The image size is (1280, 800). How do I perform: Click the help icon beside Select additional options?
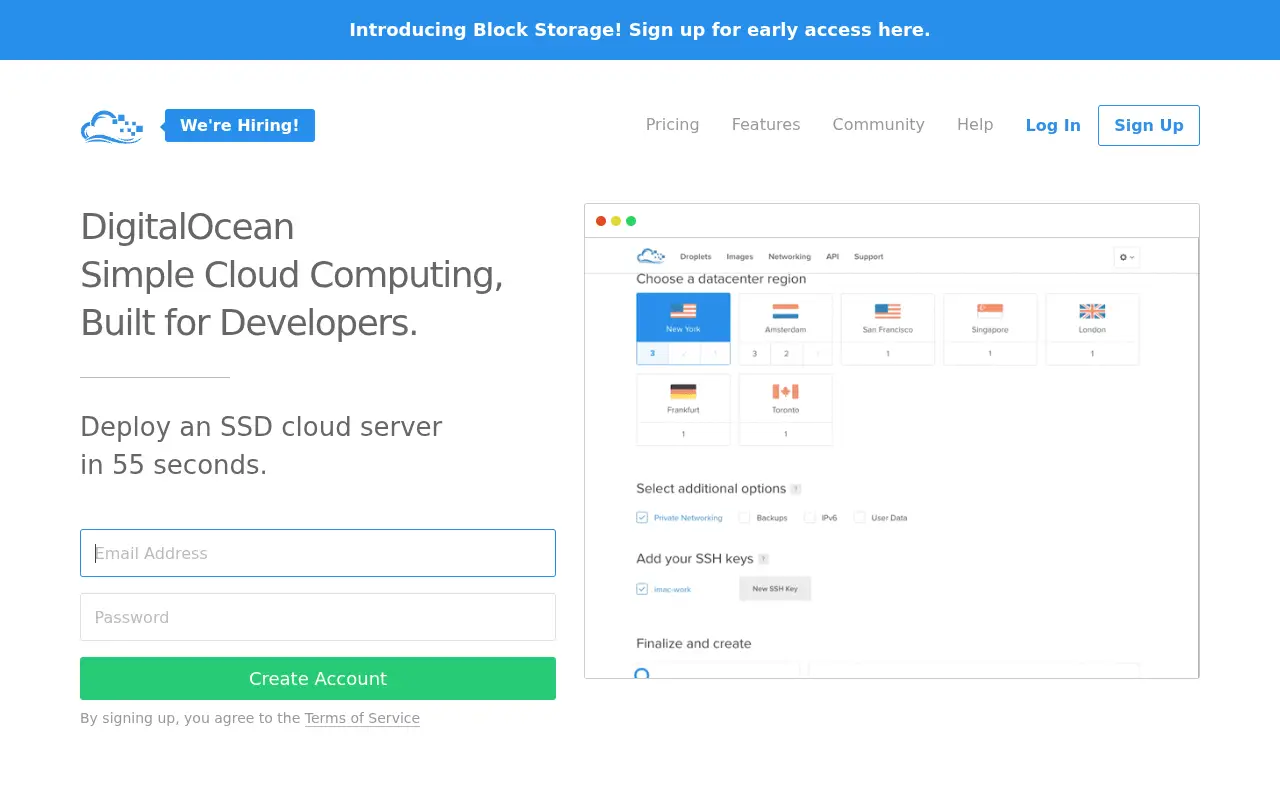coord(796,489)
